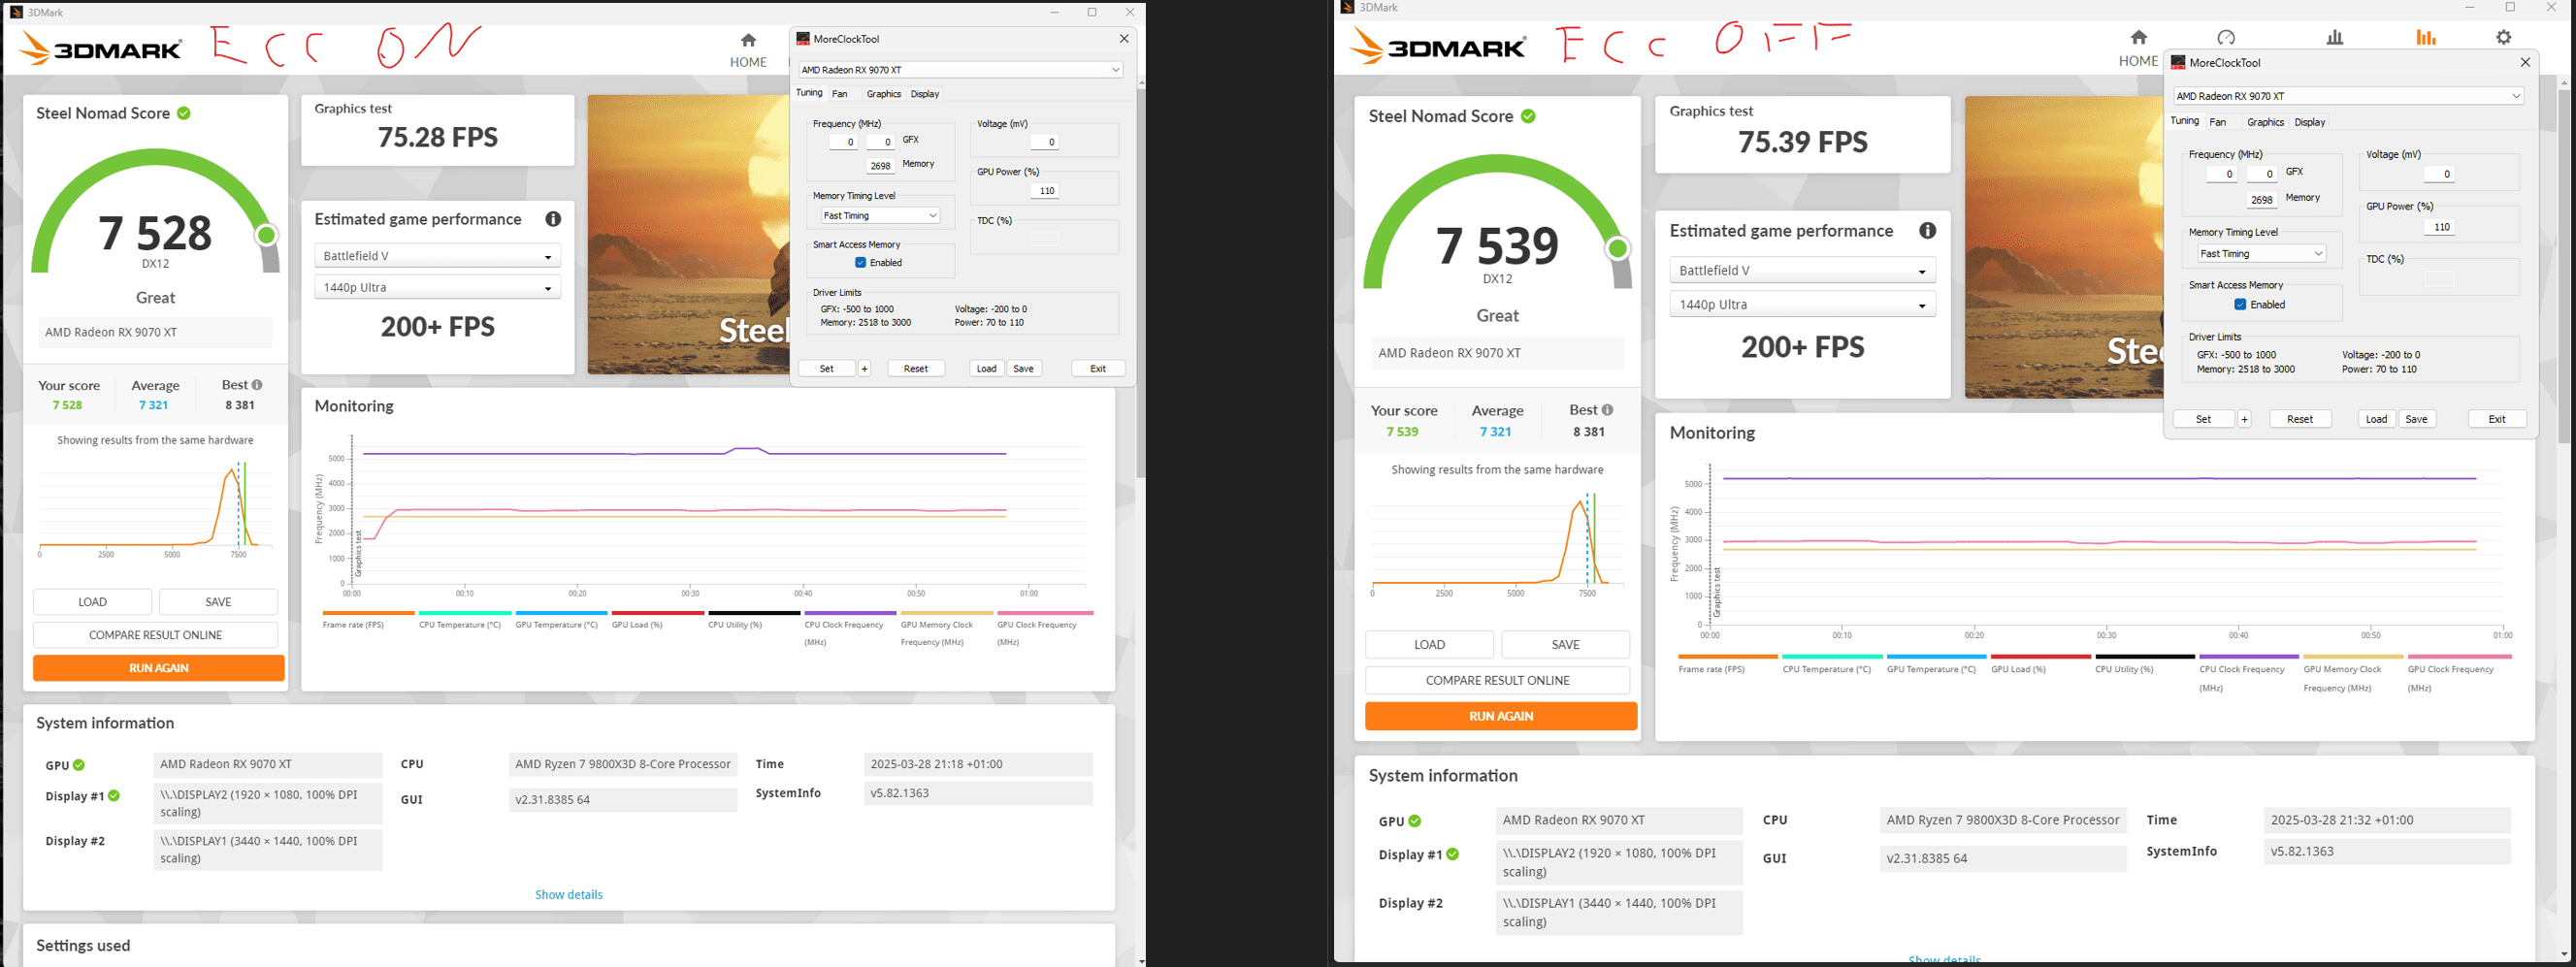This screenshot has width=2576, height=967.
Task: Open the Benchmarks speedometer icon in 3DMark
Action: (x=2226, y=38)
